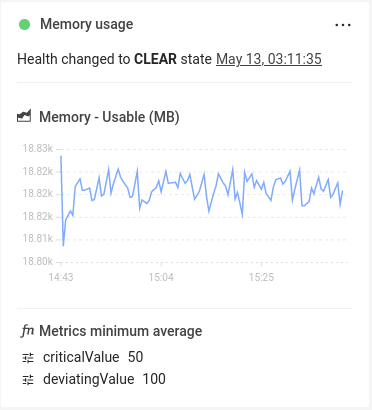372x410 pixels.
Task: Click the bold CLEAR state text
Action: (x=155, y=59)
